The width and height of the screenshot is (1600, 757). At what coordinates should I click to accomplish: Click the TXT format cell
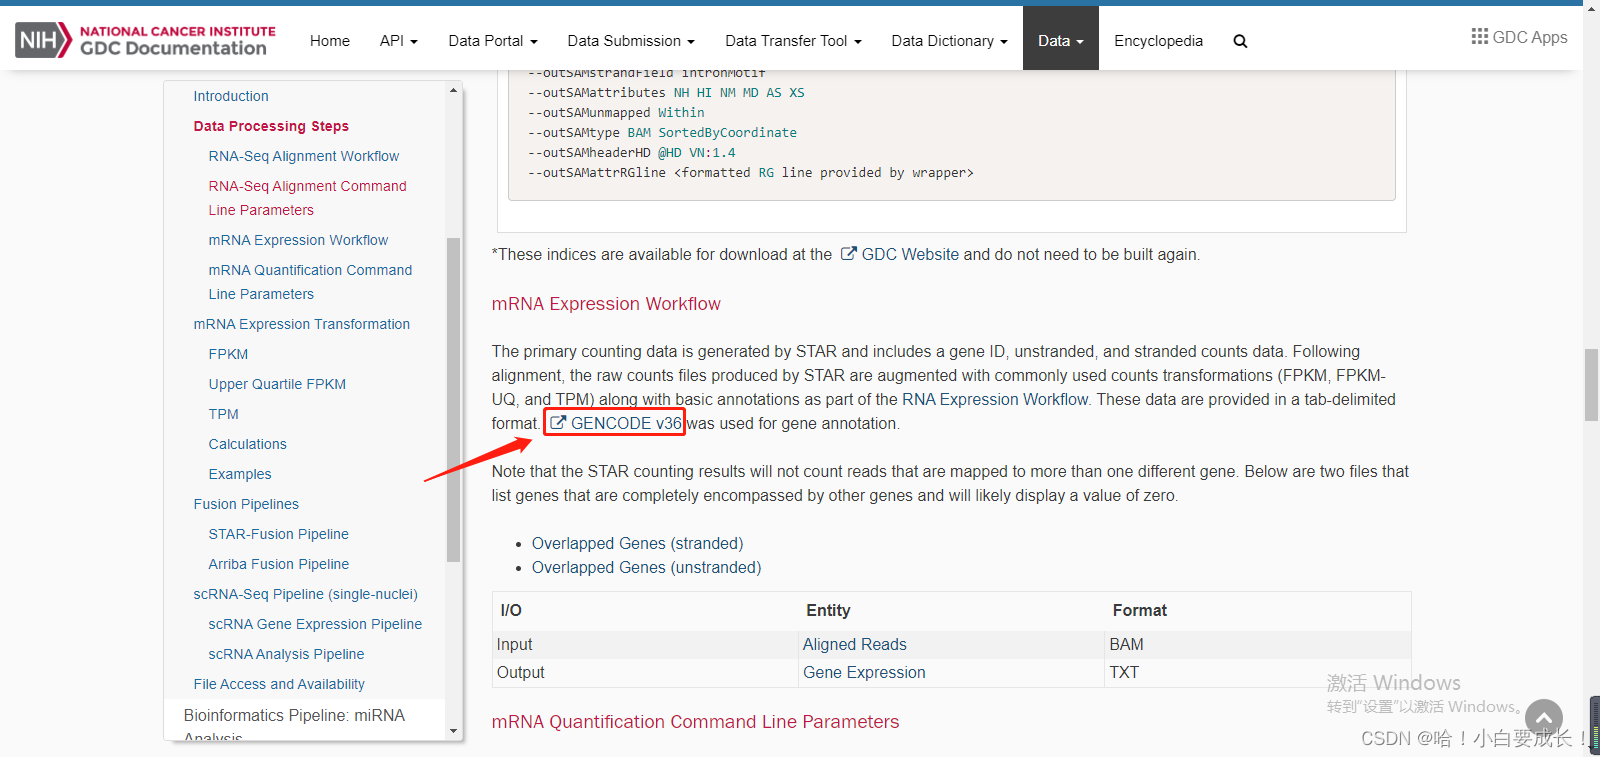coord(1258,673)
